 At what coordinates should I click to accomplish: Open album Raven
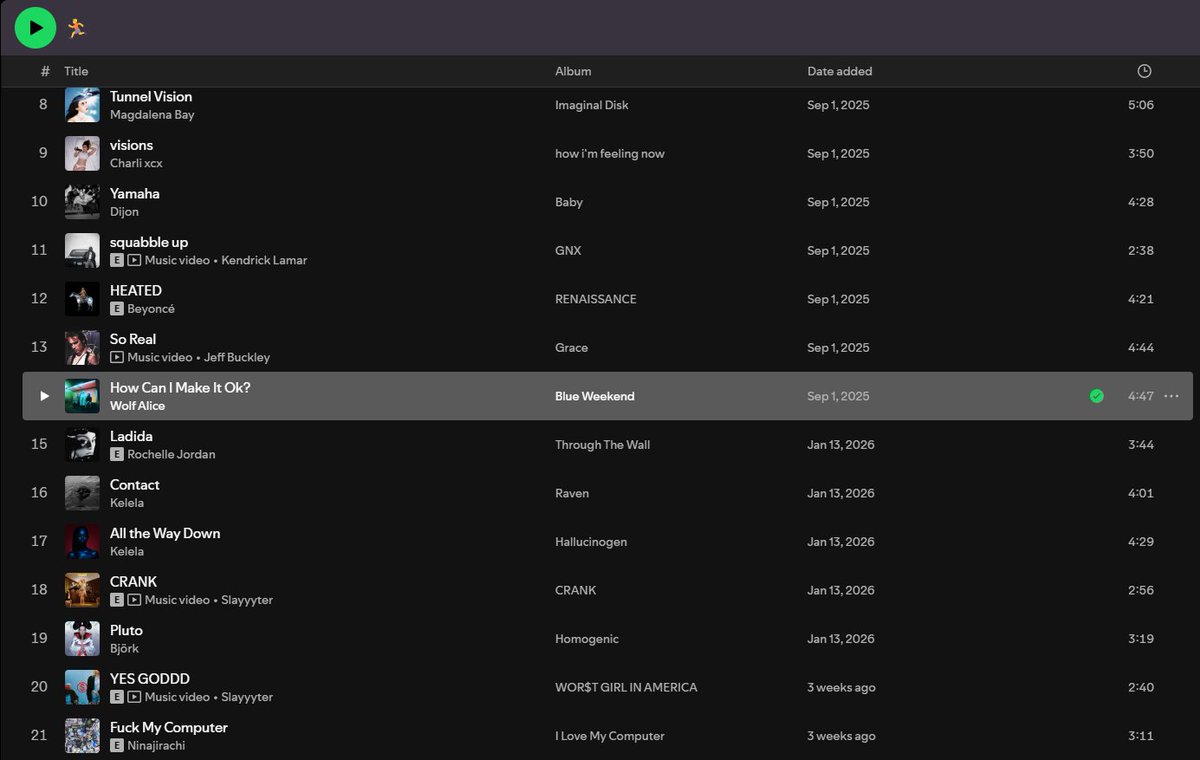(572, 493)
